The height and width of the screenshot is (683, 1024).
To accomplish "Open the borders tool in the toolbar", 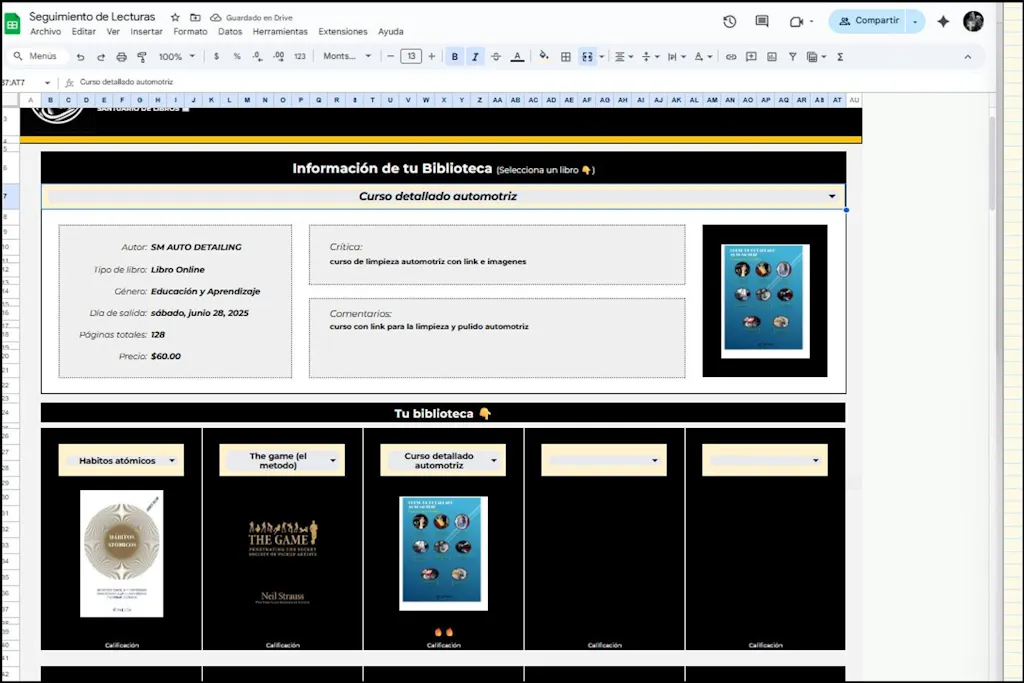I will coord(566,57).
